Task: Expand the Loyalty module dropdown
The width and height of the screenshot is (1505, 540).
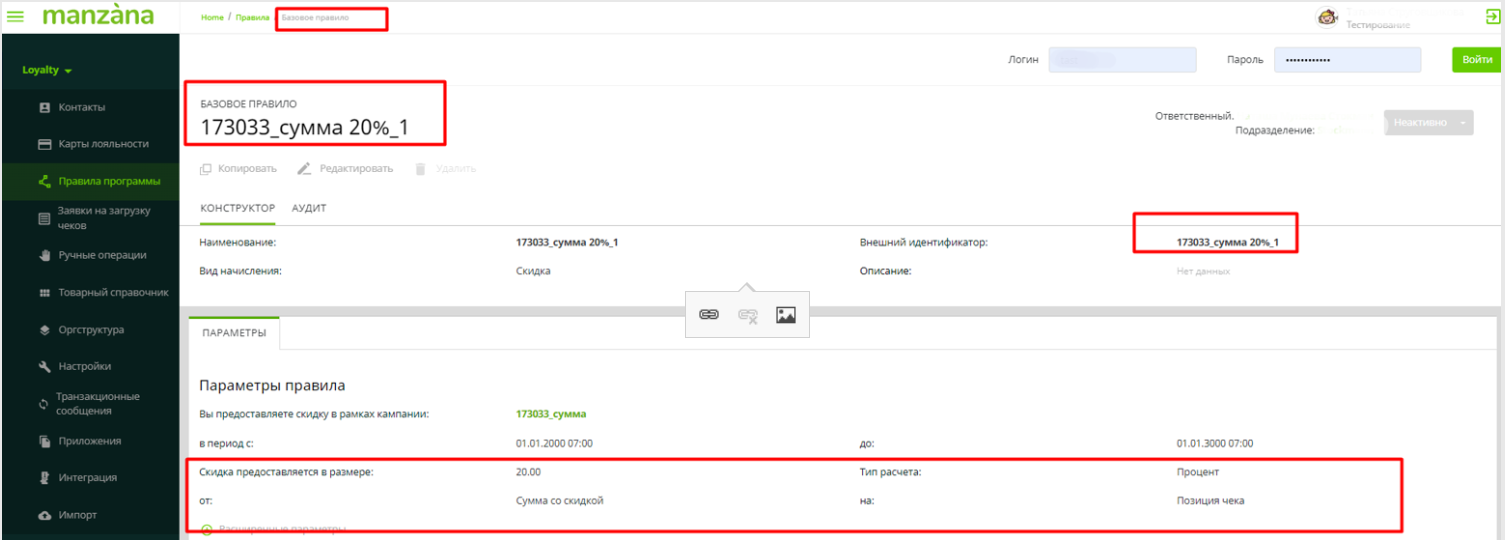Action: 47,71
